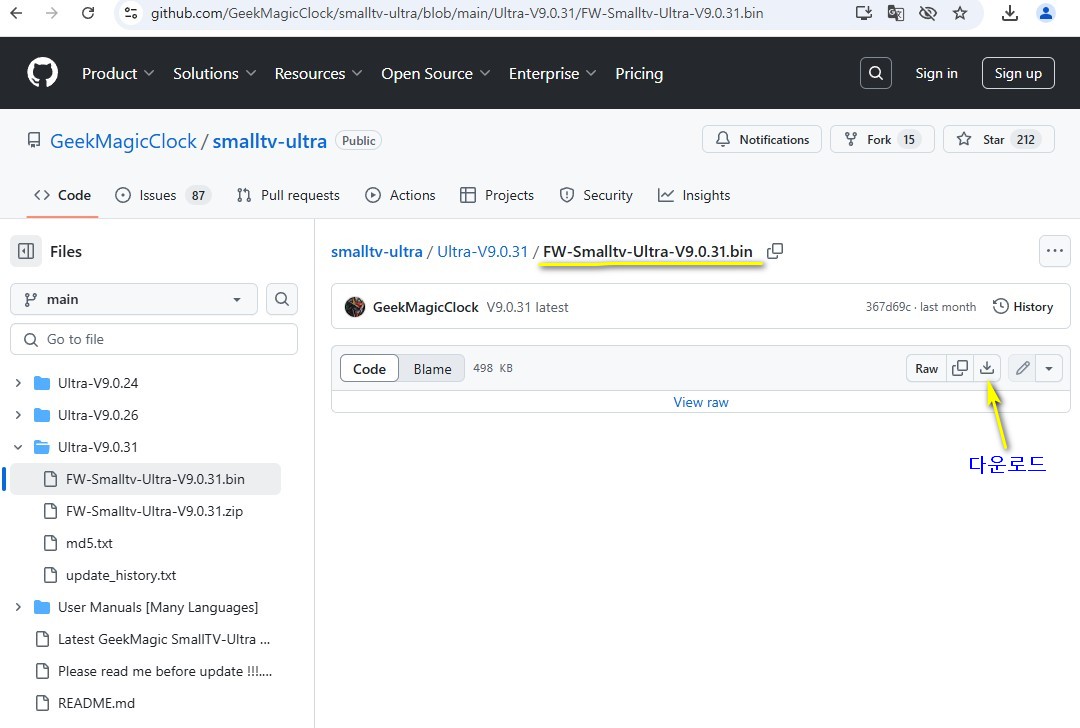Expand the Open Source menu
1080x728 pixels.
point(435,74)
